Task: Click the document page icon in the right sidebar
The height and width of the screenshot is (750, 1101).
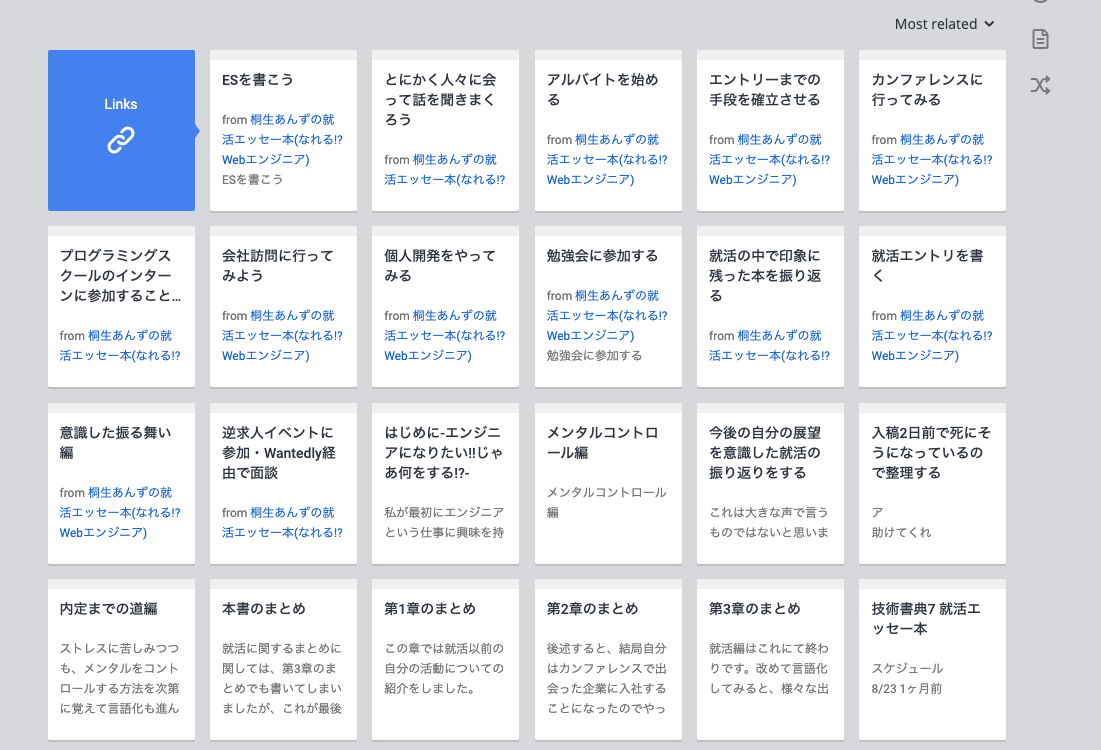Action: [x=1040, y=38]
